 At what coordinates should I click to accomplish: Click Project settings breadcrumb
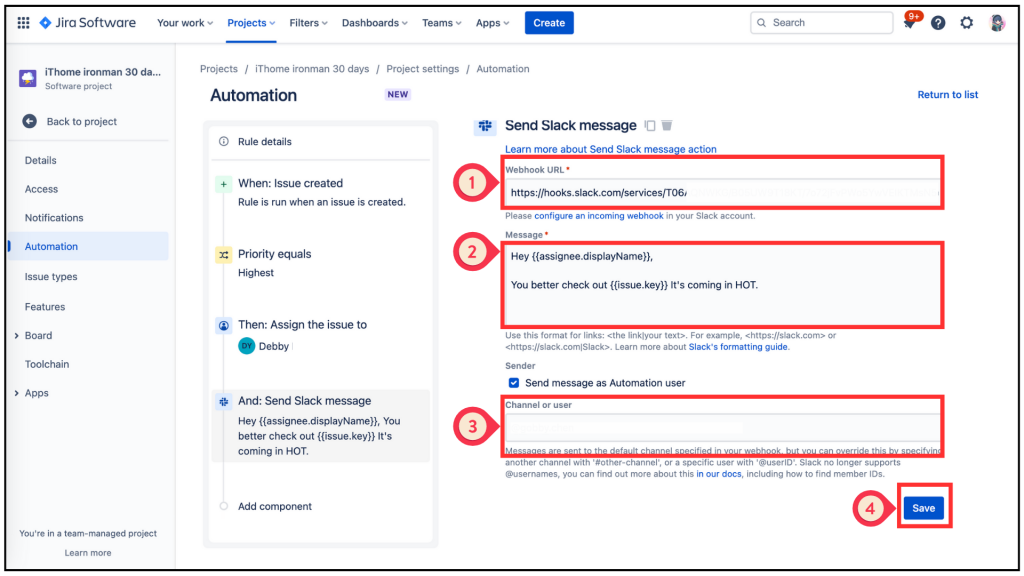(423, 69)
